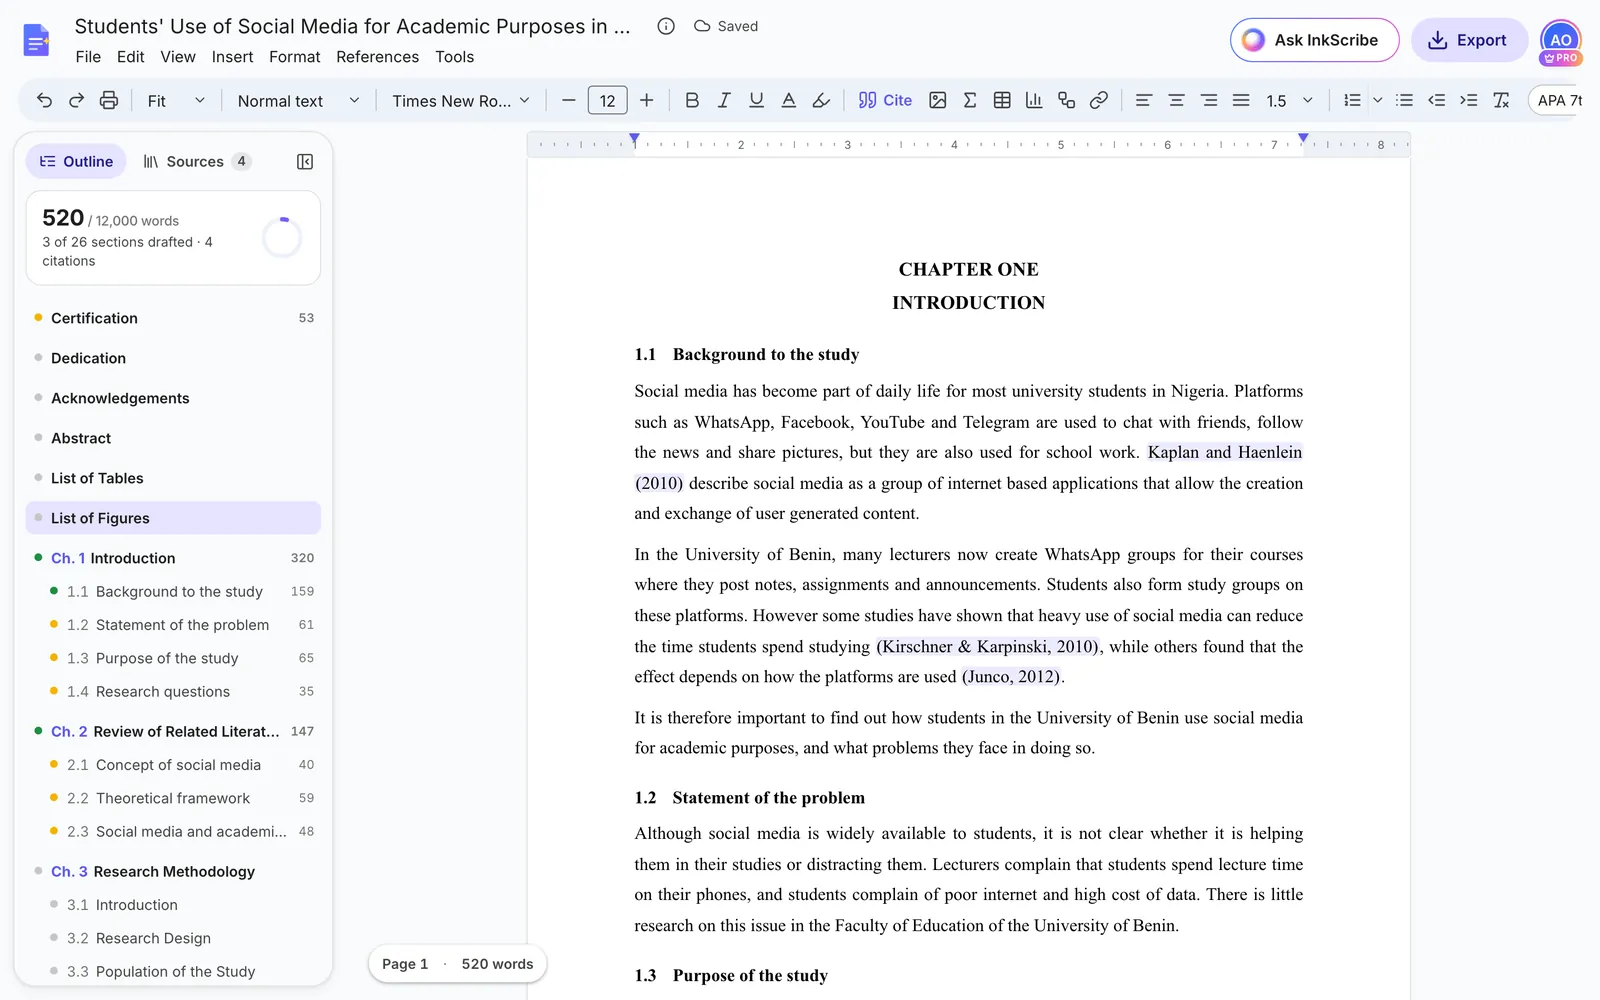The height and width of the screenshot is (1000, 1600).
Task: Redo the last undone edit
Action: click(76, 100)
